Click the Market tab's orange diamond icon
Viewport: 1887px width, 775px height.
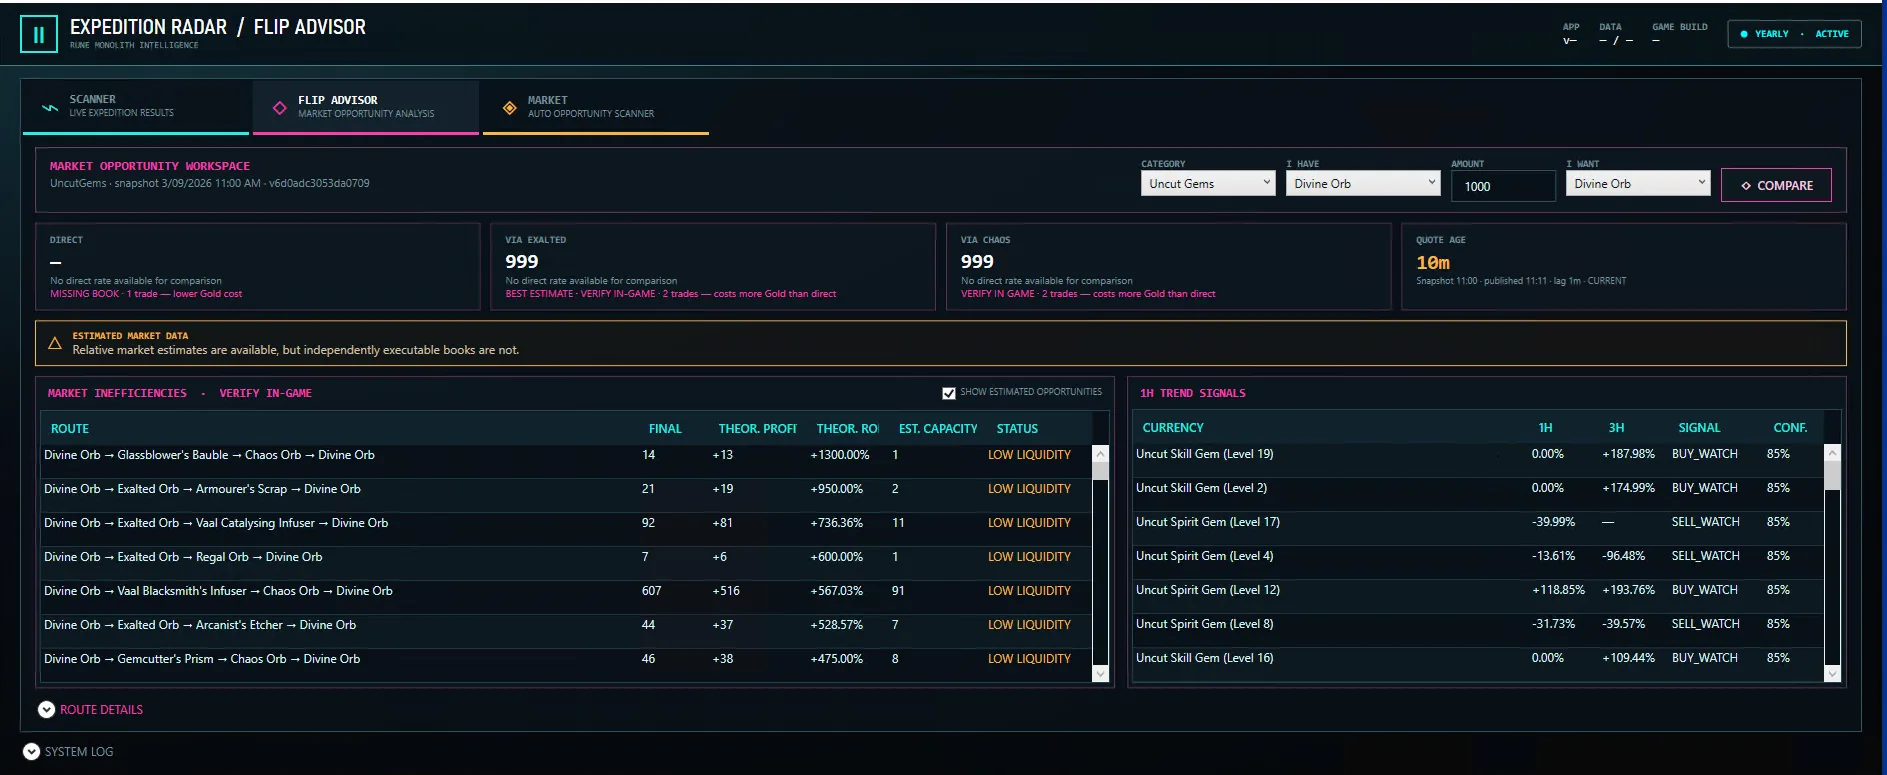[510, 107]
